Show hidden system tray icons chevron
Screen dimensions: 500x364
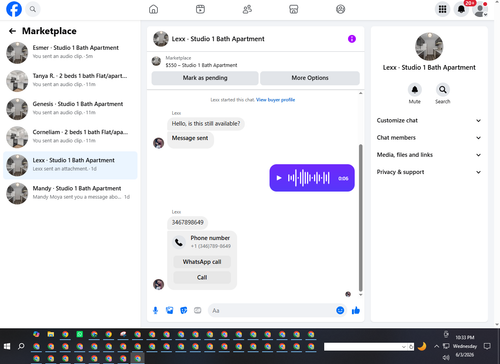(x=436, y=346)
